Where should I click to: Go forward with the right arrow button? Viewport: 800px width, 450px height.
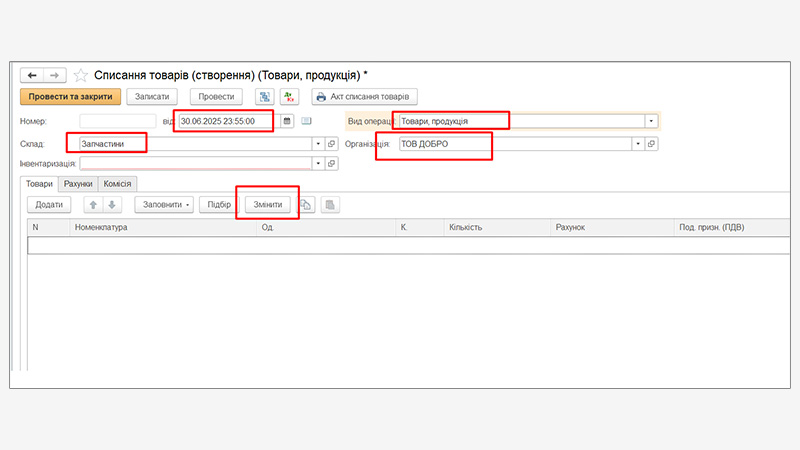(55, 75)
